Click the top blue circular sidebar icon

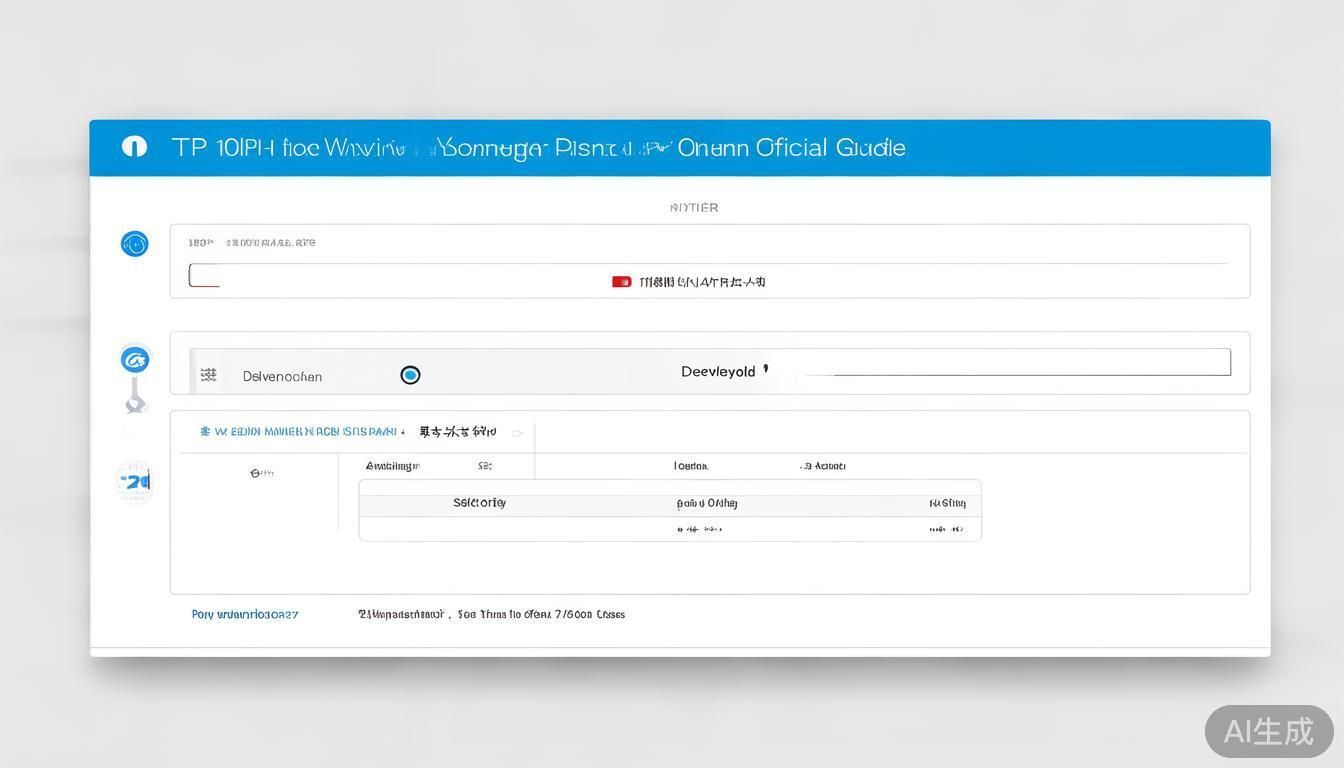[x=135, y=244]
